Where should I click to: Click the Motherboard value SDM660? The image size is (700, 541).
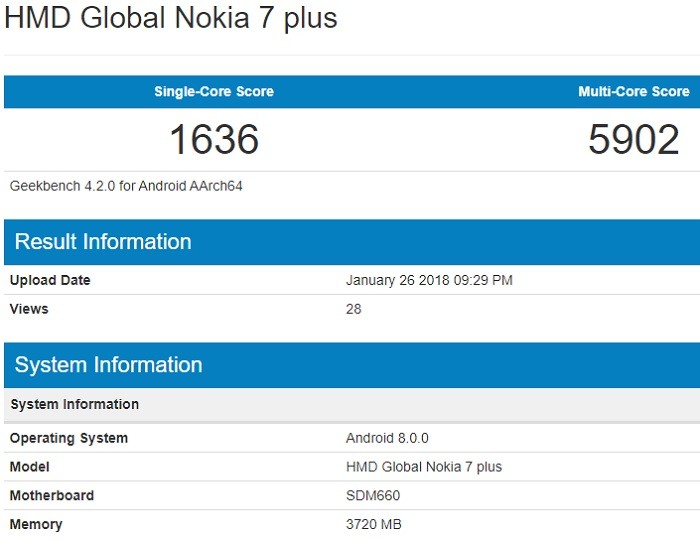(373, 495)
